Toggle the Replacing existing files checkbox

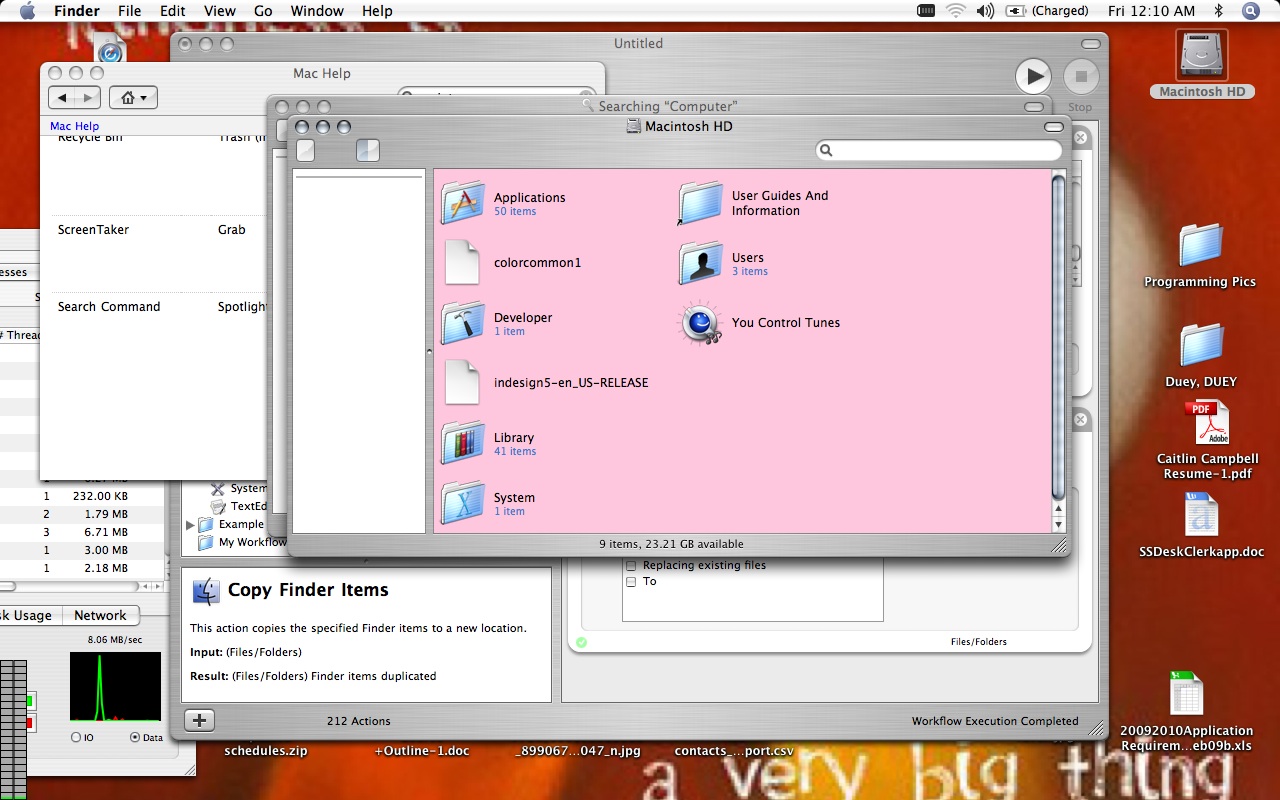631,566
